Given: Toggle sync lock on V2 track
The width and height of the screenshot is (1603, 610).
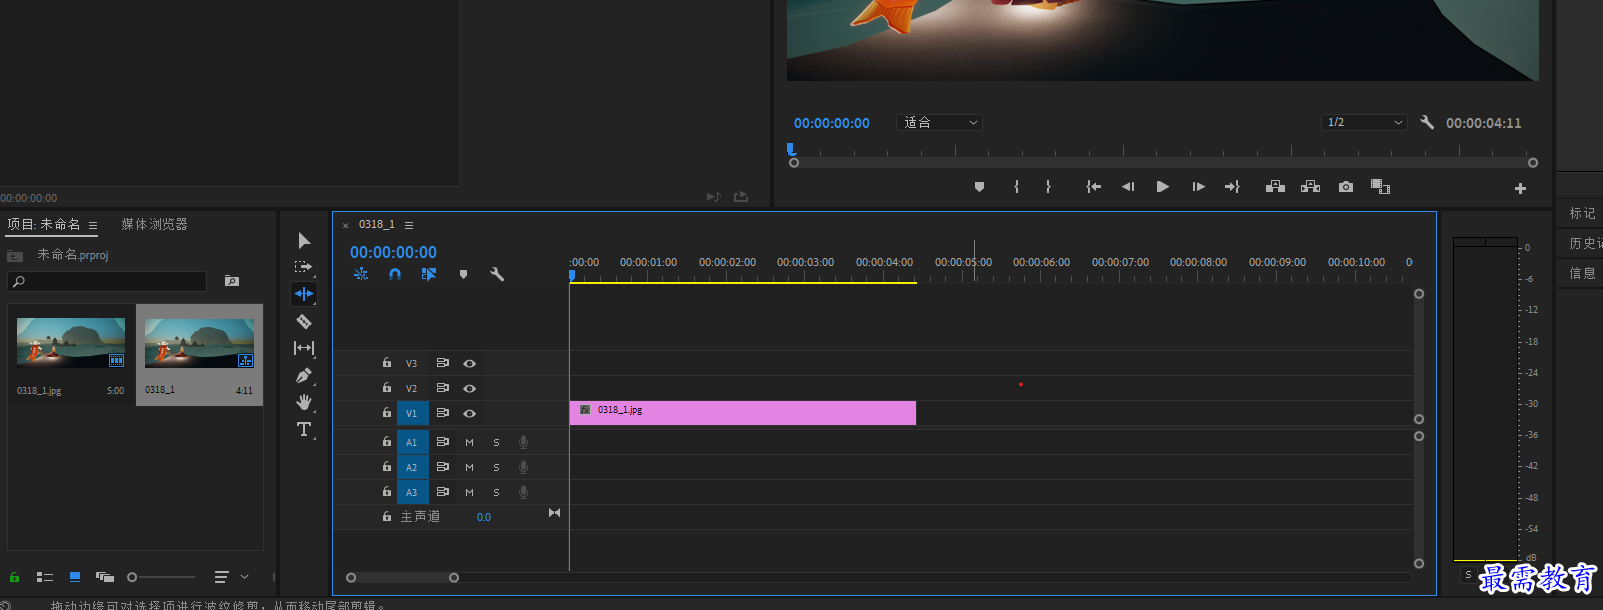Looking at the screenshot, I should coord(442,388).
